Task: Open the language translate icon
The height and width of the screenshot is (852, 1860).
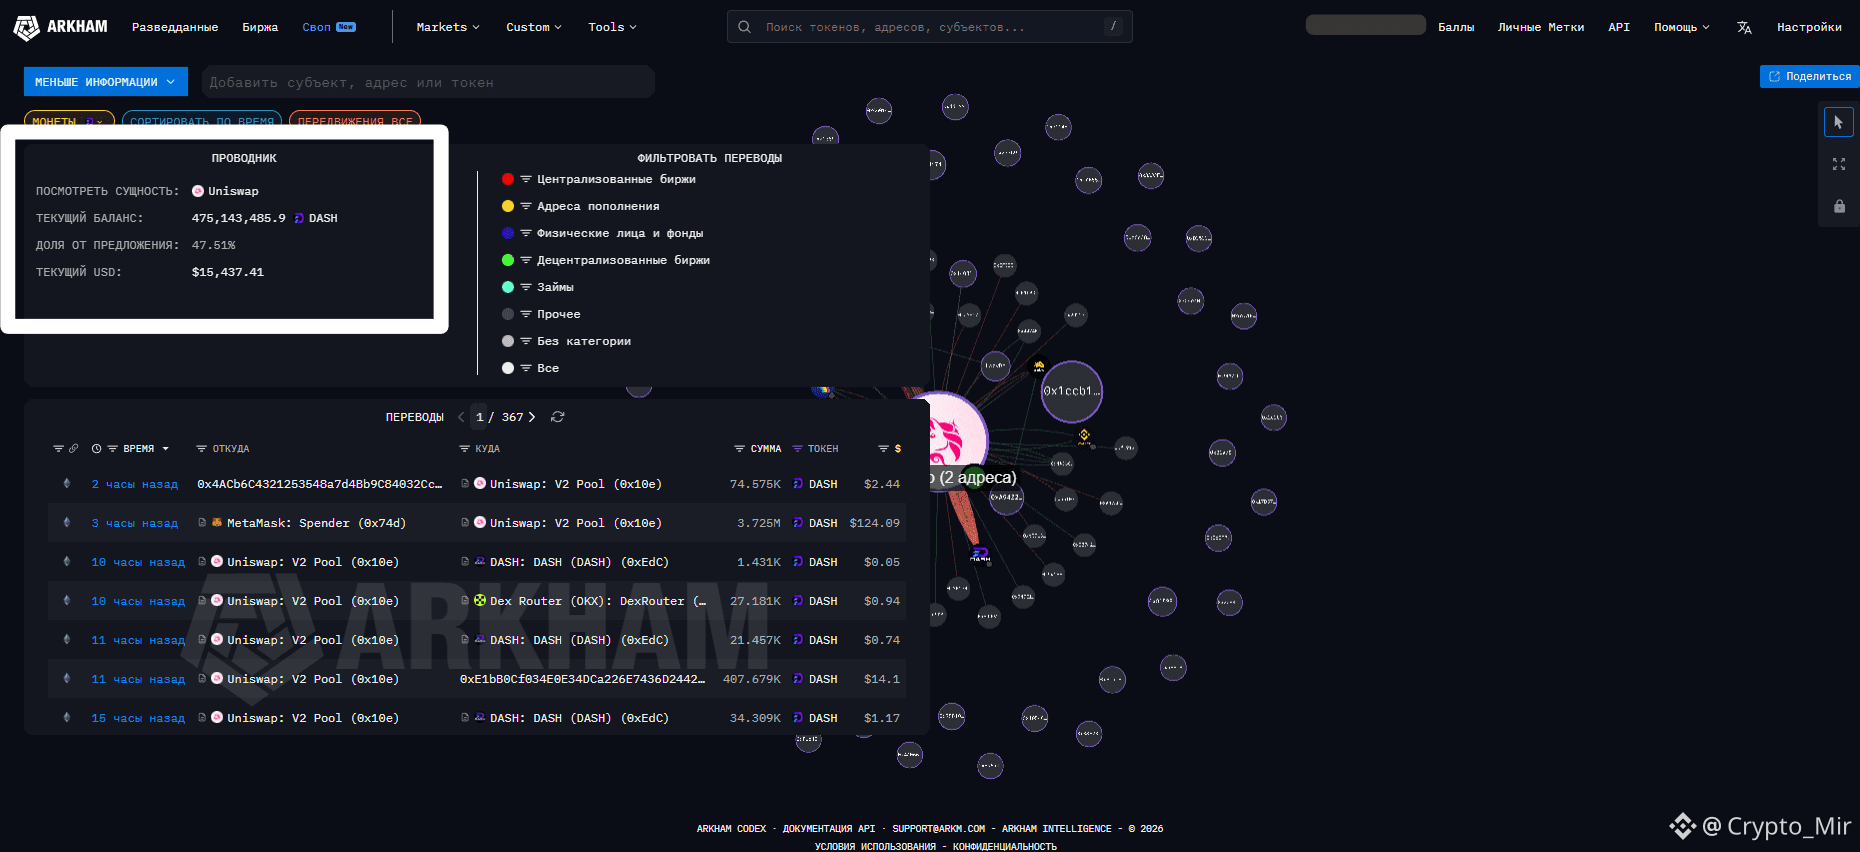Action: click(1744, 27)
